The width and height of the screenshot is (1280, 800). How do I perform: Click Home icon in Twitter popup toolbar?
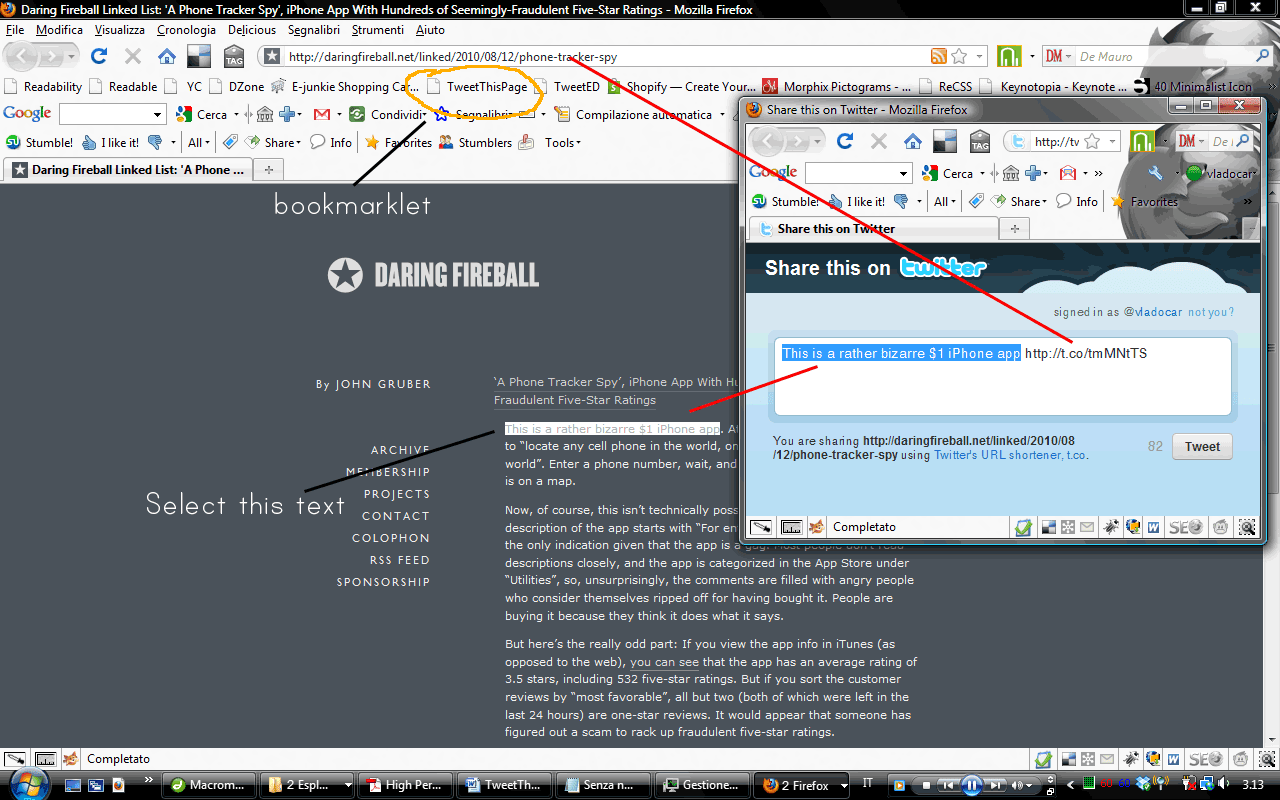click(x=912, y=141)
